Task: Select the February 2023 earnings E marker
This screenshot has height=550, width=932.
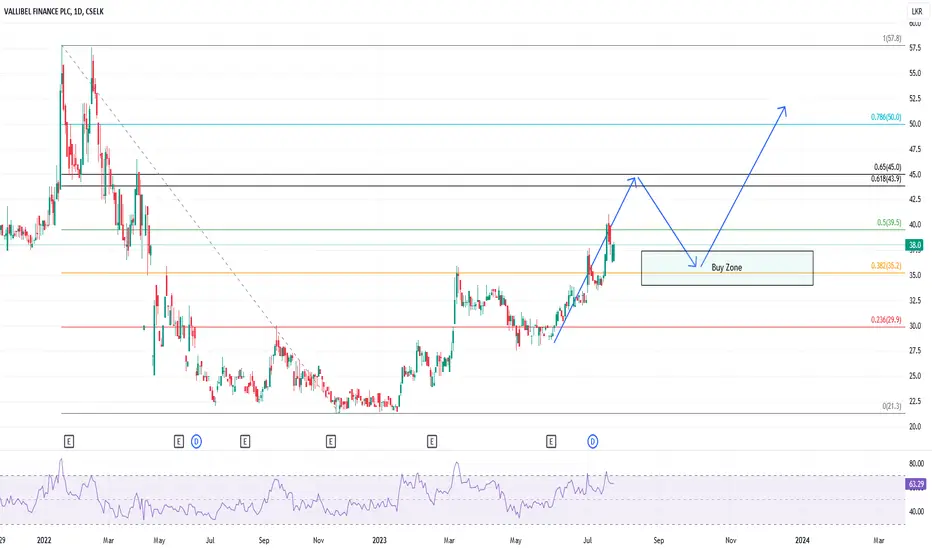Action: coord(432,441)
